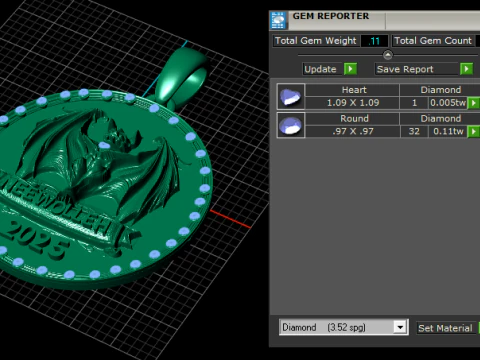
Task: Click the Round shape cell
Action: coord(353,119)
